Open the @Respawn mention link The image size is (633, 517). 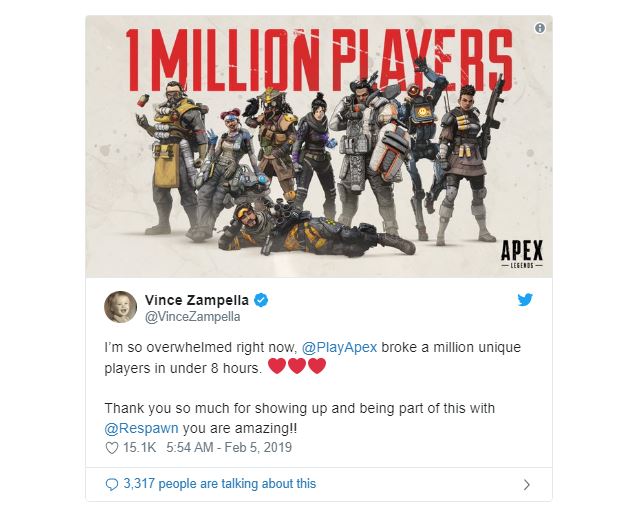141,428
